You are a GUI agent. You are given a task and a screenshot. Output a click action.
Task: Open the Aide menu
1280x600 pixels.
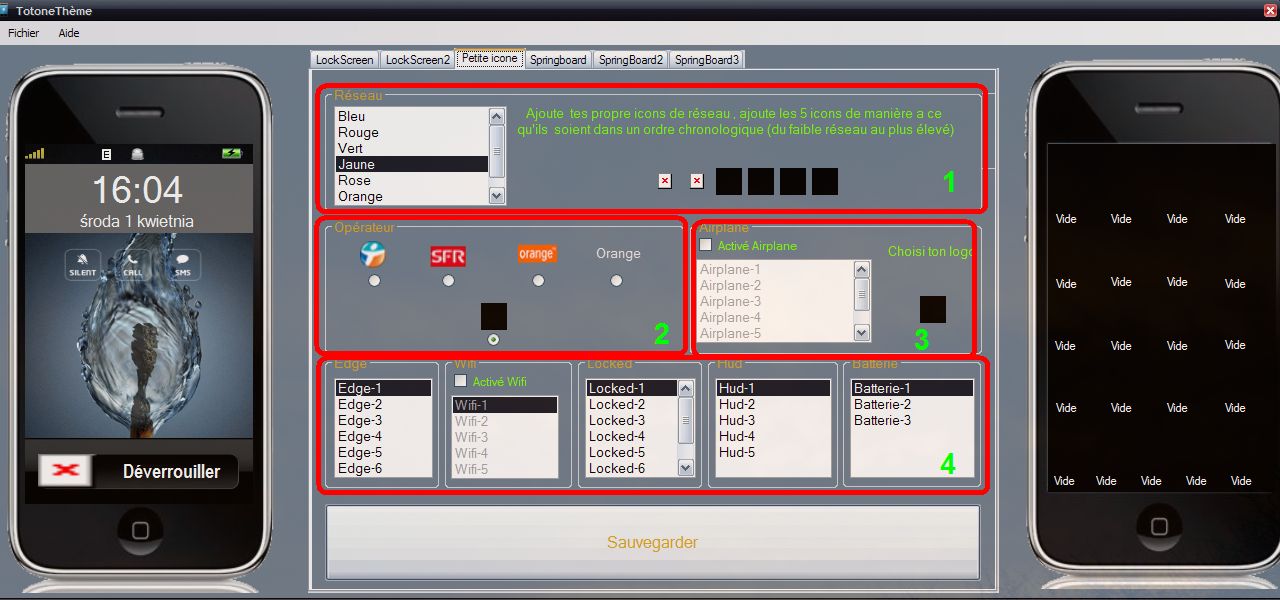[69, 33]
